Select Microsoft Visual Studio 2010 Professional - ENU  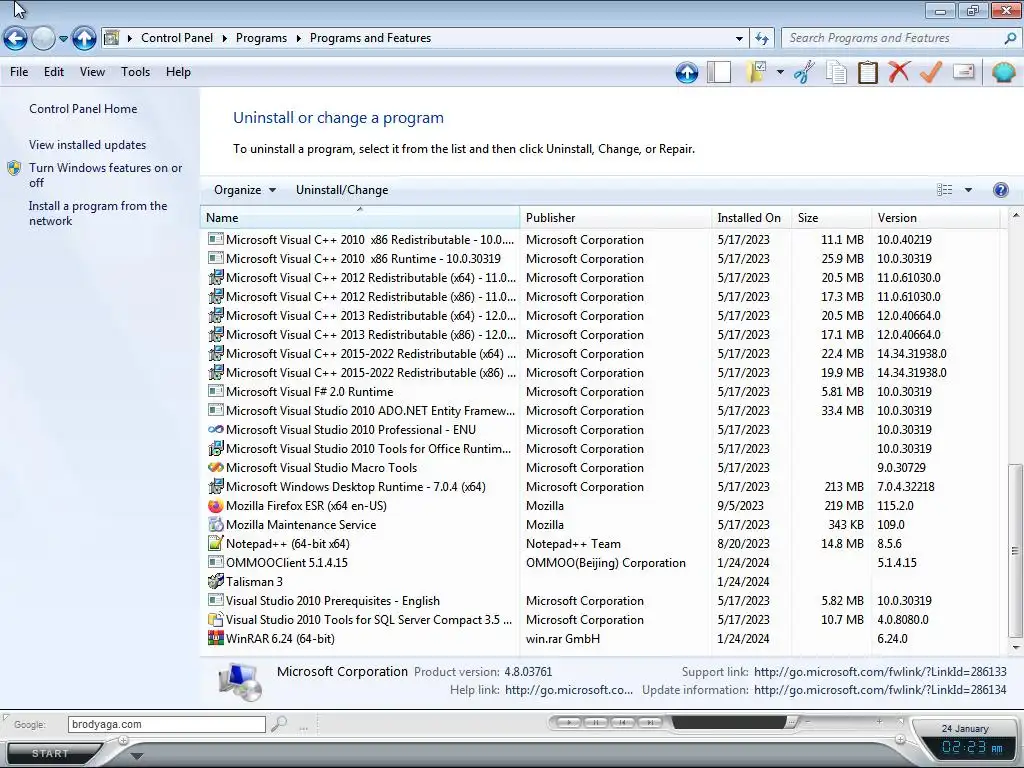(x=601, y=430)
